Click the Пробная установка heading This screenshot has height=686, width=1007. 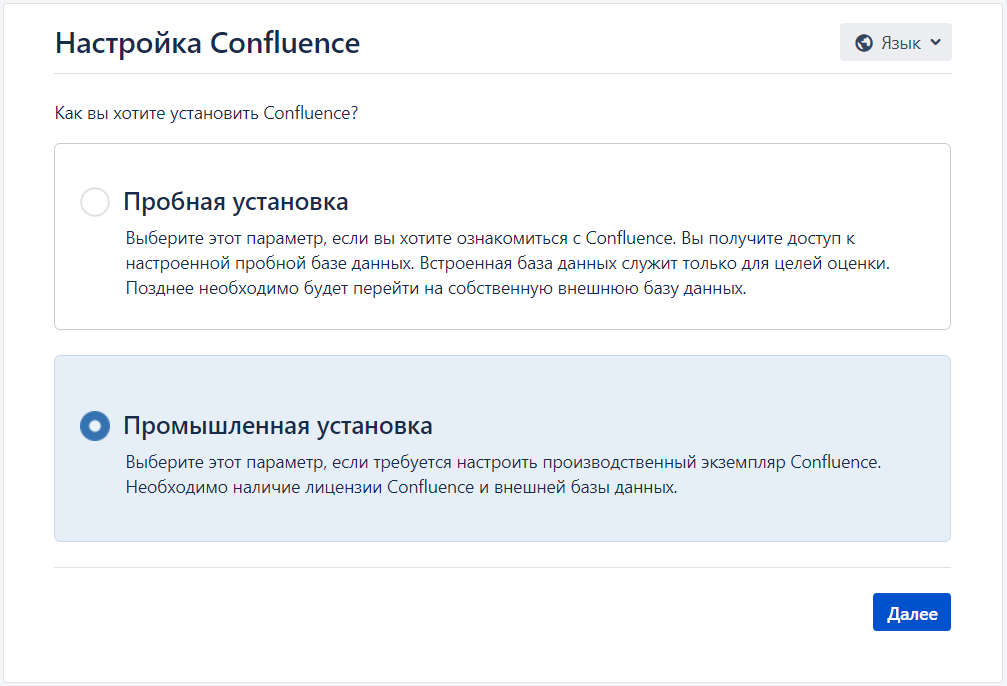coord(236,202)
